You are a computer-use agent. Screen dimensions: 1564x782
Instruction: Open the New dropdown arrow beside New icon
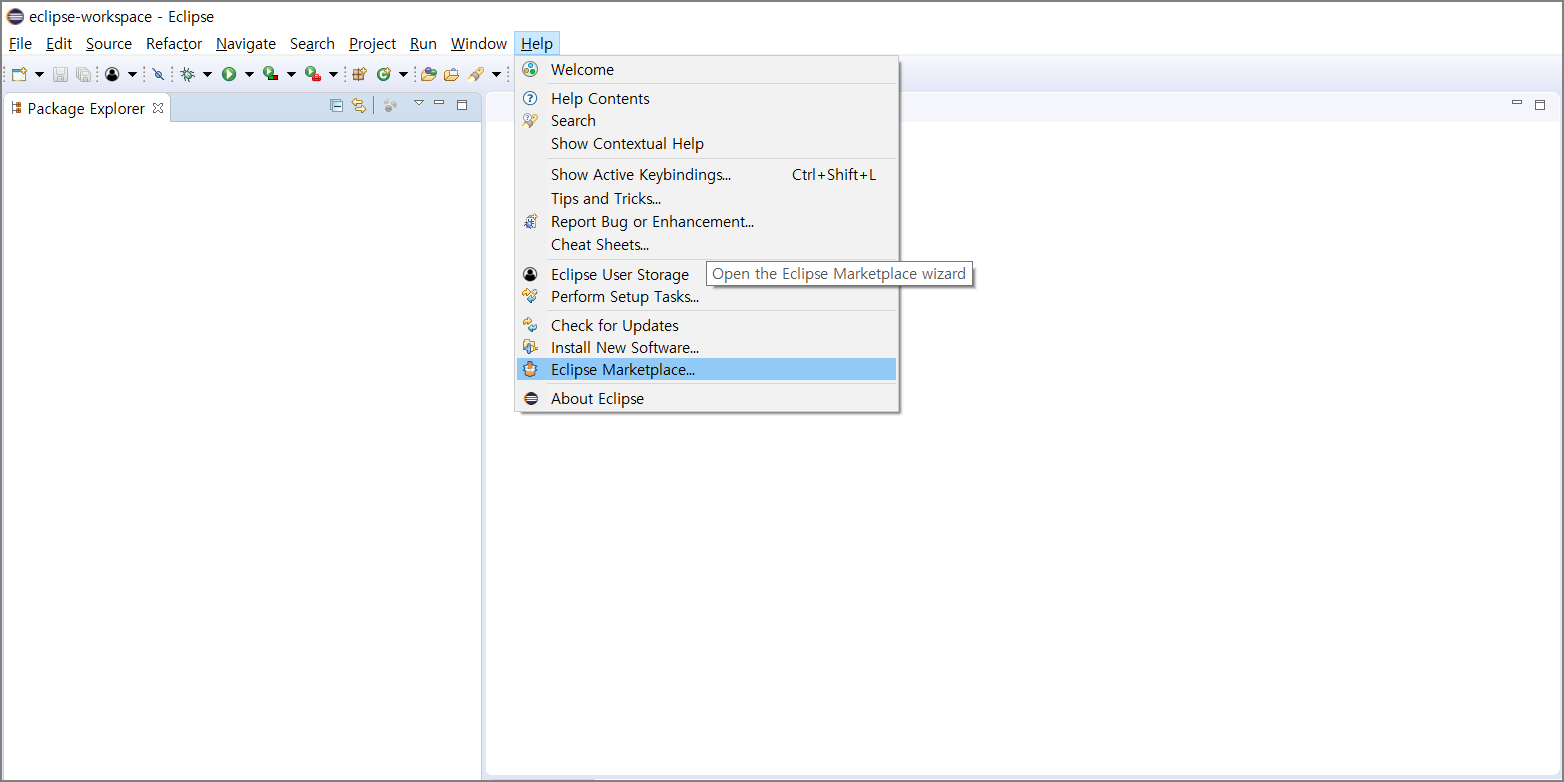click(39, 74)
